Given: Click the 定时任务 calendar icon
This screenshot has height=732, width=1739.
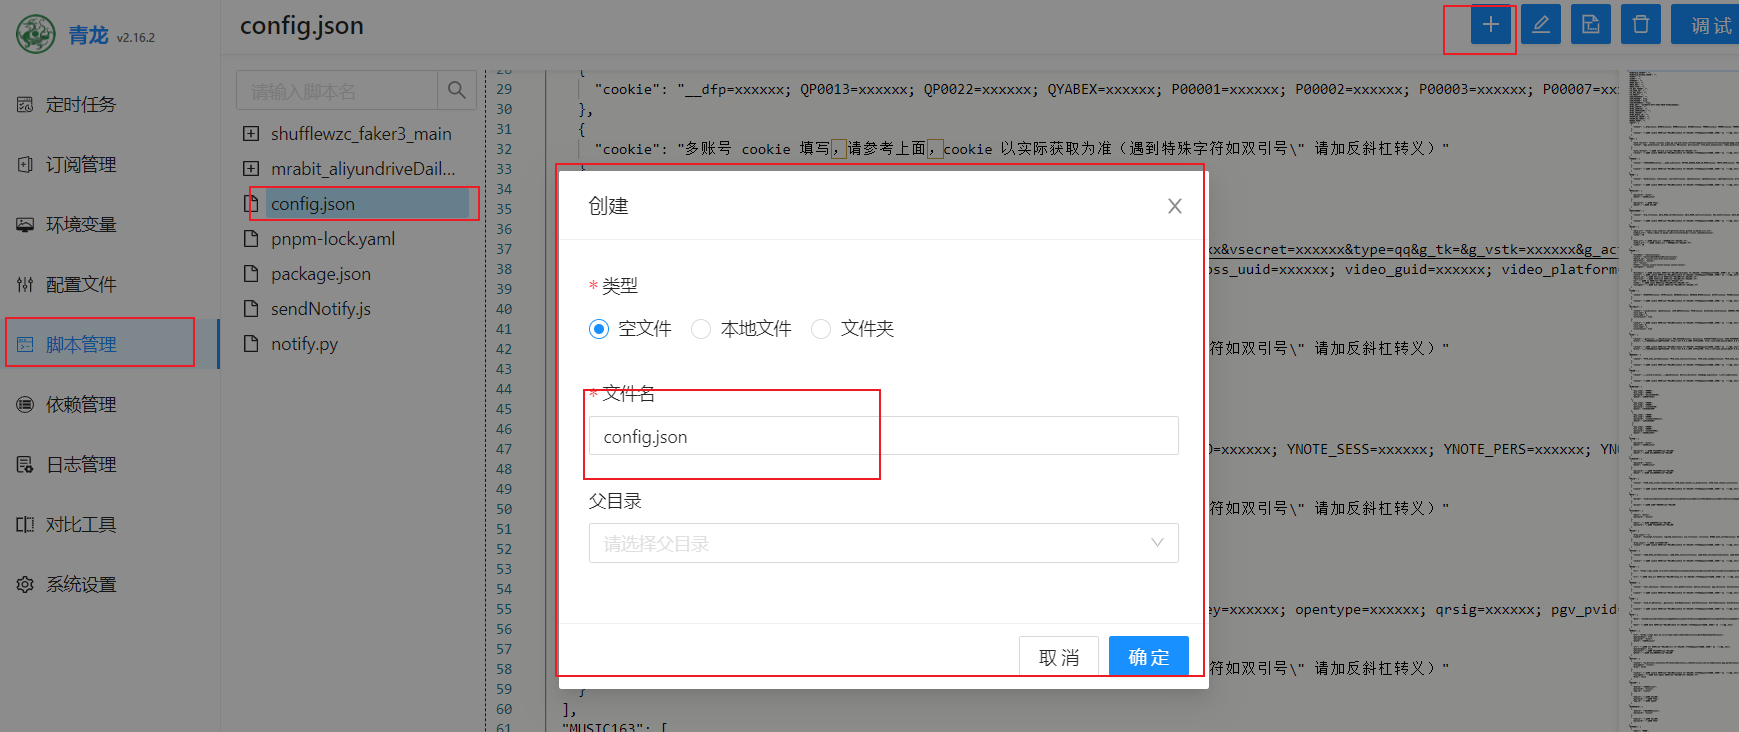Looking at the screenshot, I should pyautogui.click(x=25, y=104).
